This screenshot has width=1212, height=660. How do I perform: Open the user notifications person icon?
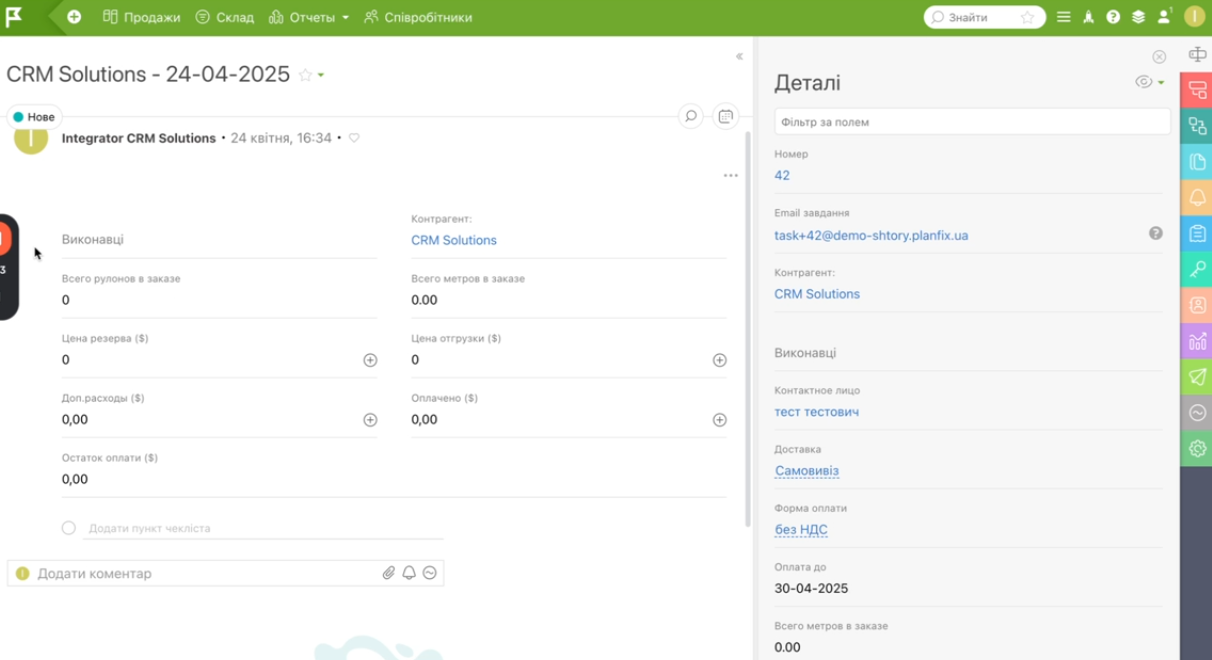coord(1164,17)
